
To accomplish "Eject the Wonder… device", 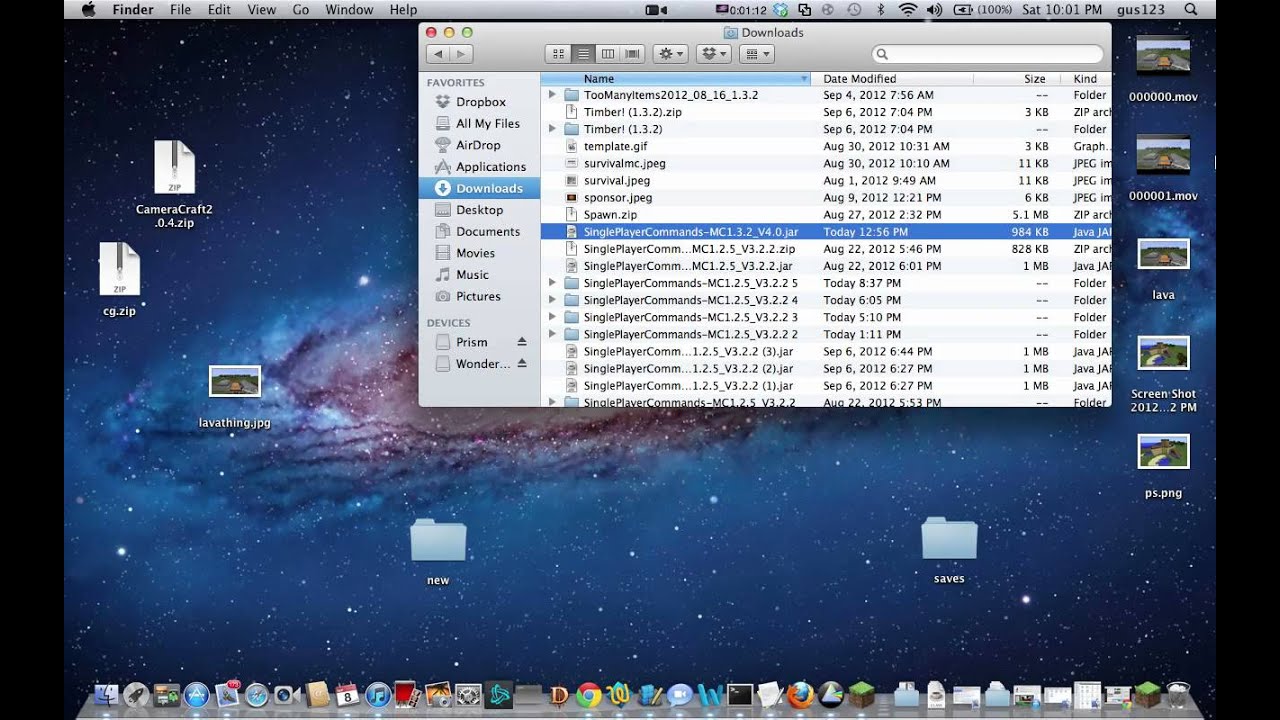I will [x=521, y=364].
